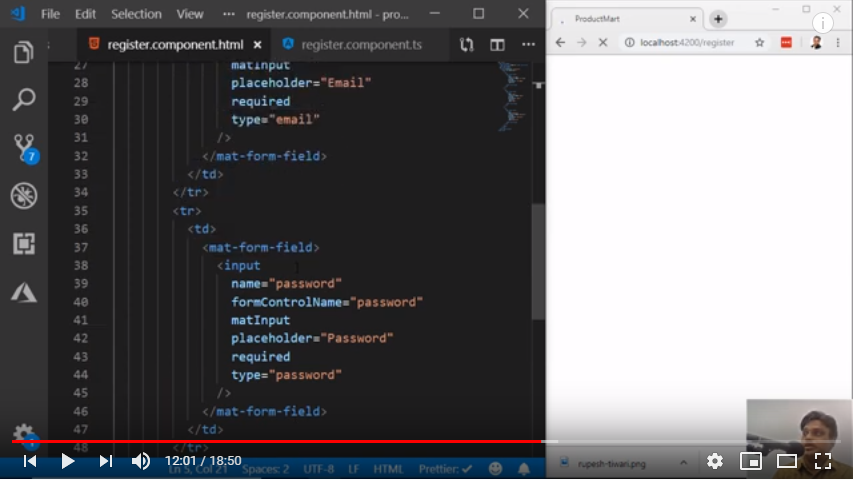Open the Search view in sidebar
The width and height of the screenshot is (853, 480).
(x=24, y=99)
